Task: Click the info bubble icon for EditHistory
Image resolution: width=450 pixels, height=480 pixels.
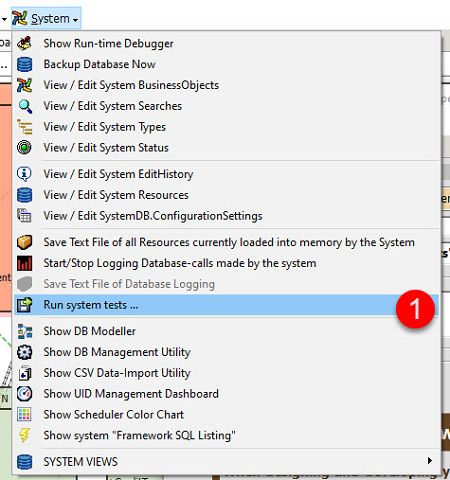Action: pyautogui.click(x=24, y=174)
